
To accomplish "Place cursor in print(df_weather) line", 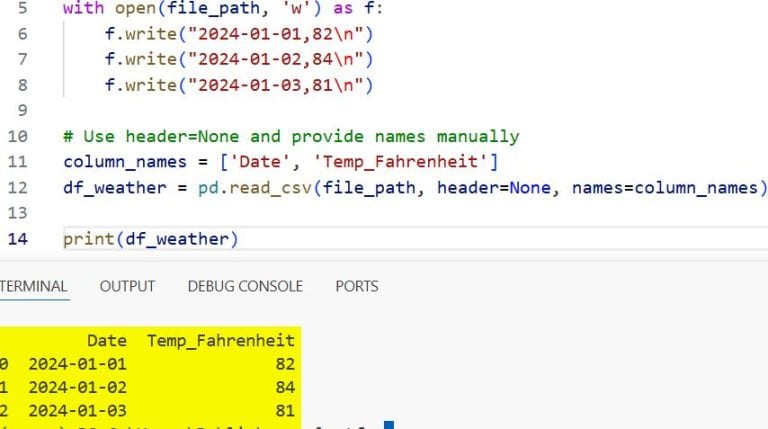I will [x=150, y=239].
